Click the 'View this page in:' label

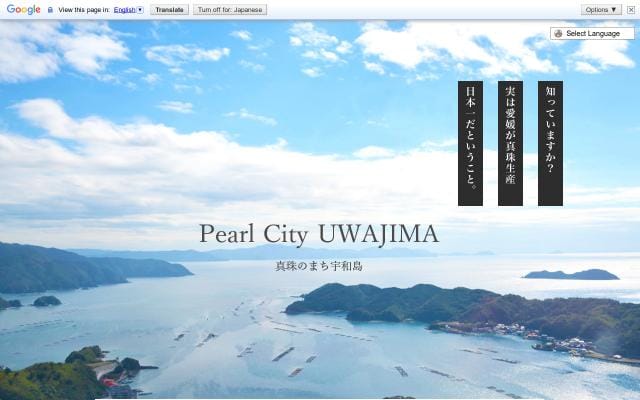click(x=84, y=9)
